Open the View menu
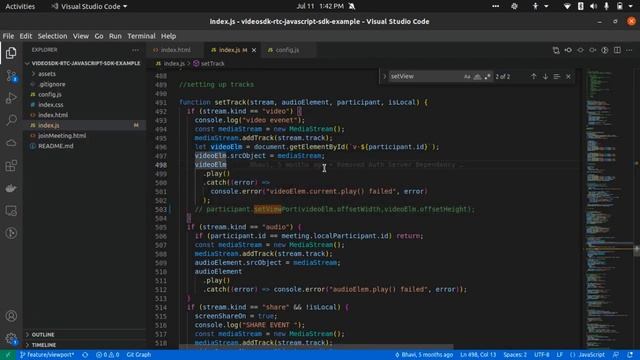This screenshot has height=360, width=640. pyautogui.click(x=81, y=36)
